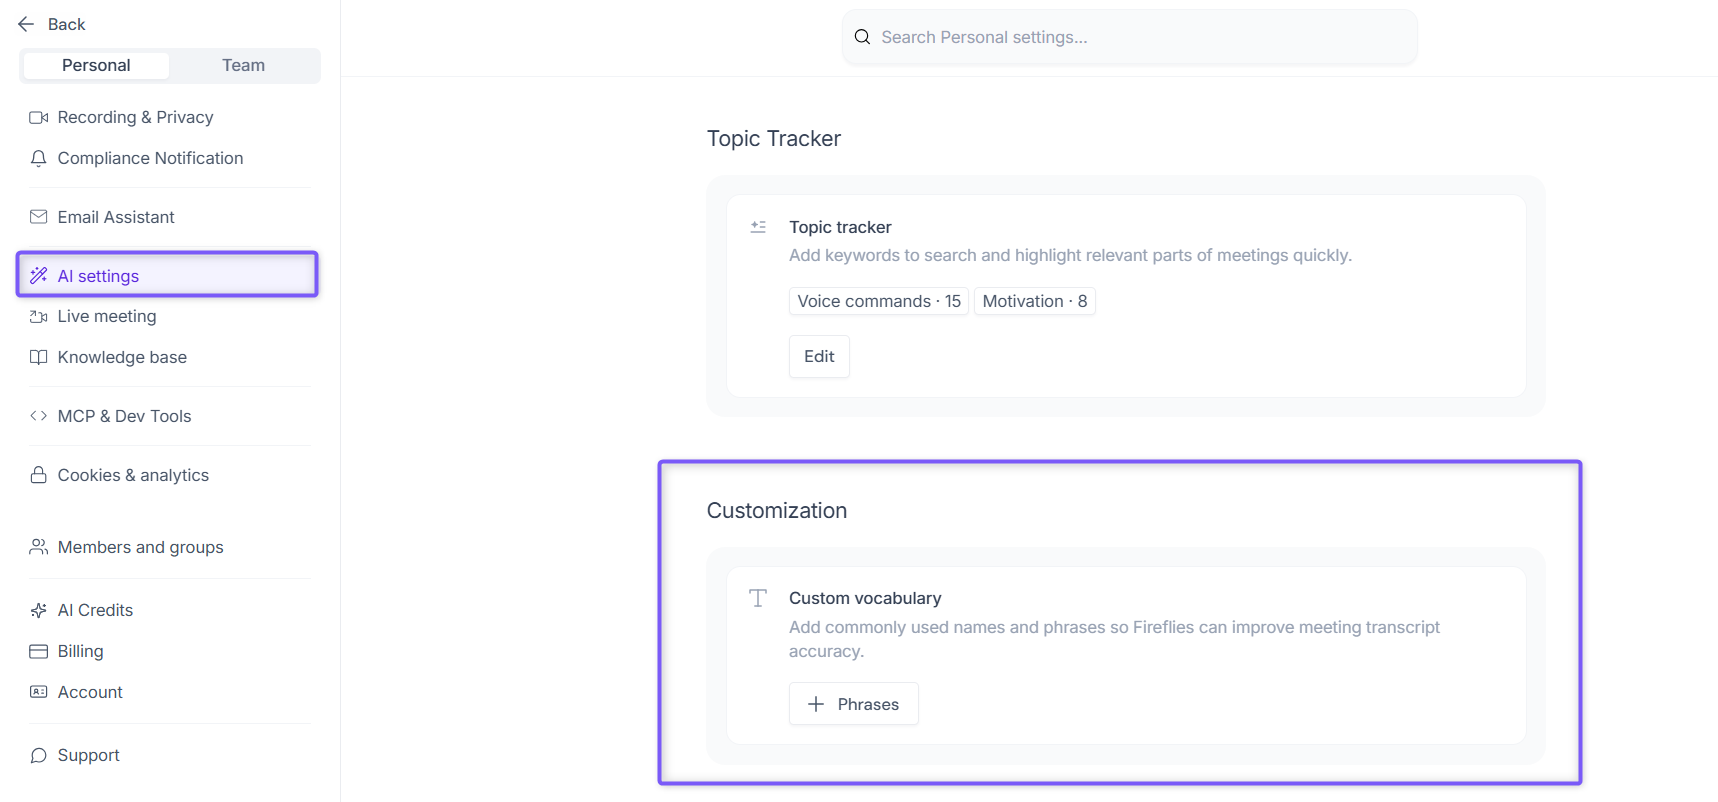Viewport: 1718px width, 802px height.
Task: Add Phrases to custom vocabulary
Action: pos(853,704)
